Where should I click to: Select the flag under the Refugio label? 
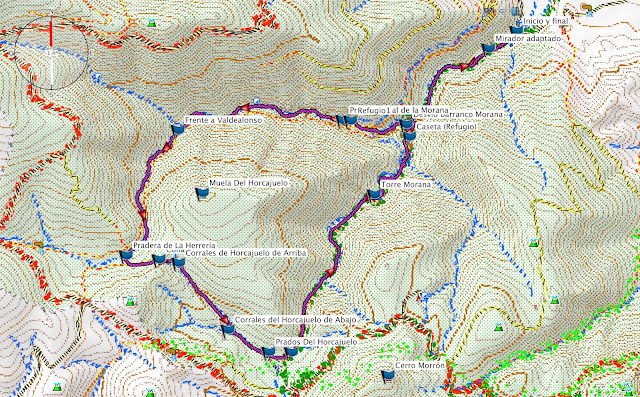coord(350,120)
